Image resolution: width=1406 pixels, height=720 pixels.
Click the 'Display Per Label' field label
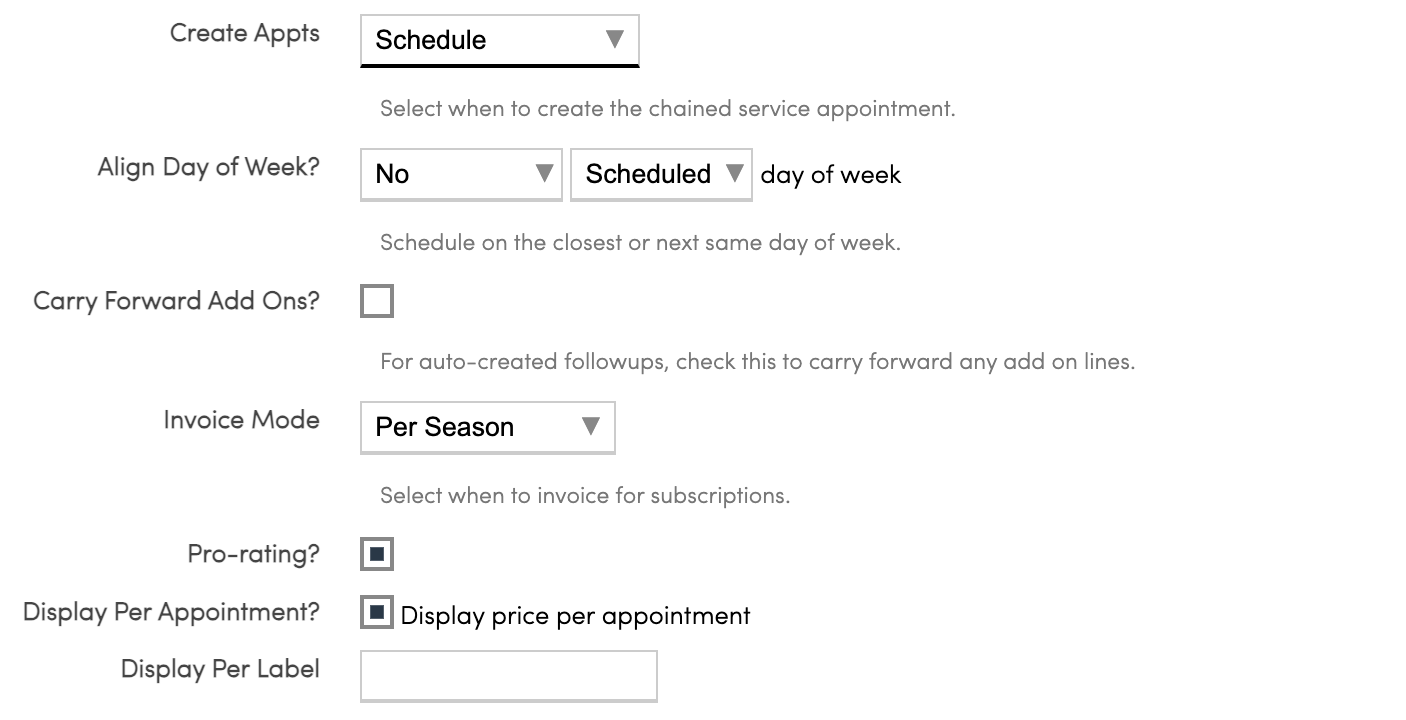(x=220, y=669)
